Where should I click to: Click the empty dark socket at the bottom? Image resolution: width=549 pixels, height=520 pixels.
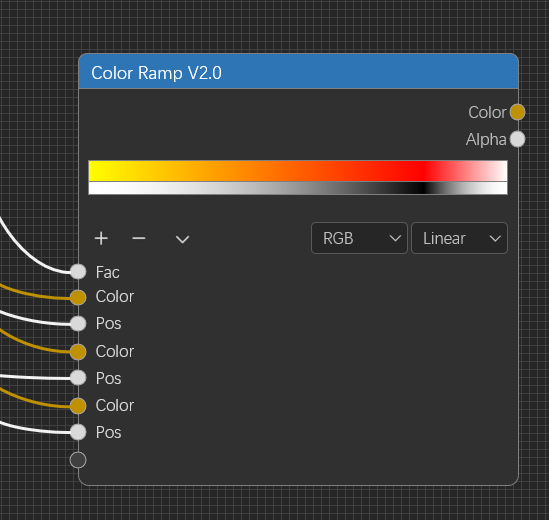[78, 460]
